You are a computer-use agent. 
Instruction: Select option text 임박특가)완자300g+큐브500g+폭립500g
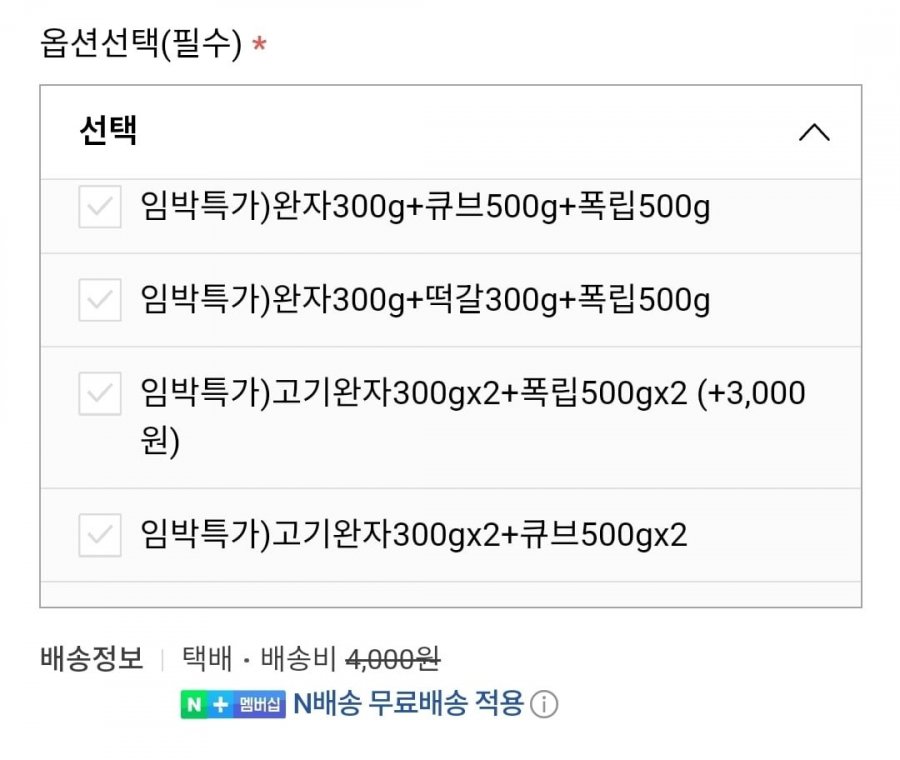(425, 207)
